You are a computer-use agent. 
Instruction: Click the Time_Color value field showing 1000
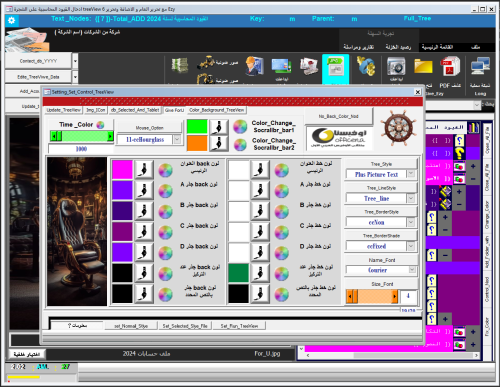[x=81, y=149]
